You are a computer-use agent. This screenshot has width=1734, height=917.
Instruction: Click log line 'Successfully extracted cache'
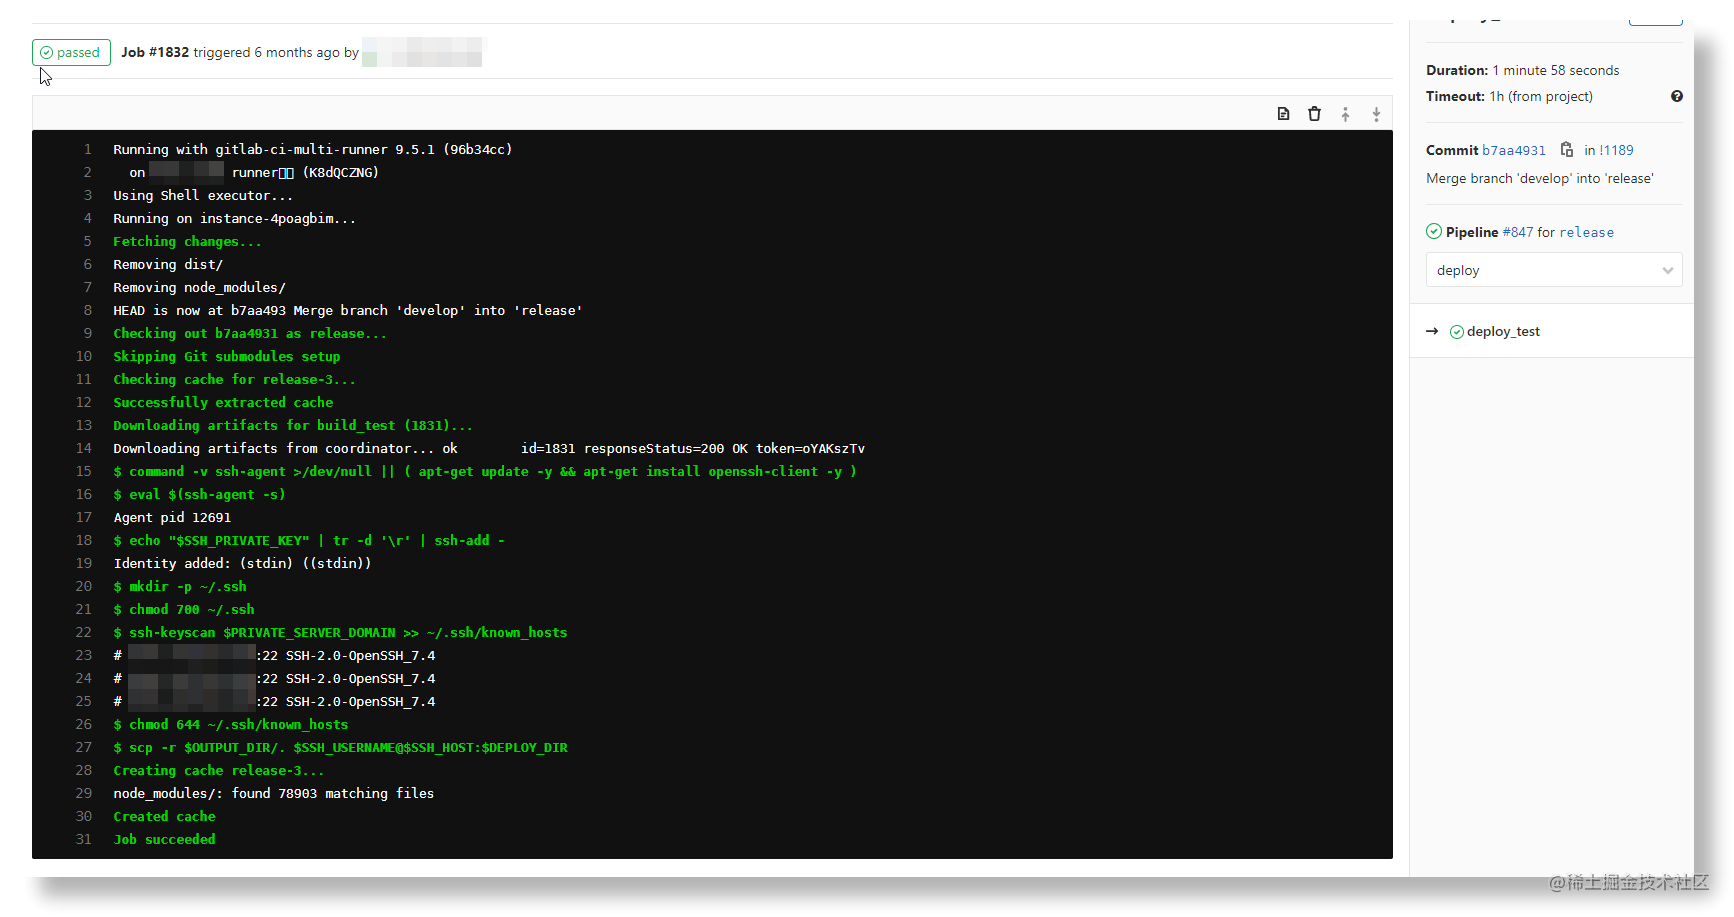[223, 402]
